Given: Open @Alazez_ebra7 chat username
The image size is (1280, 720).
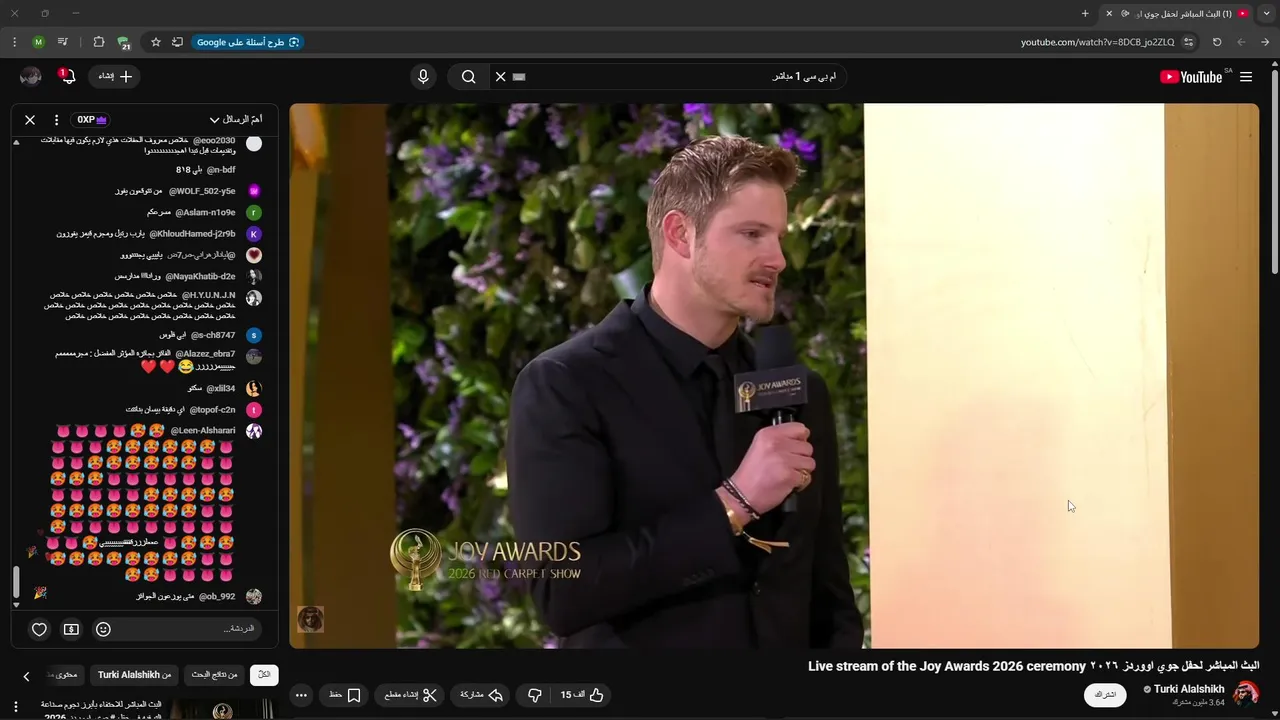Looking at the screenshot, I should click(x=205, y=354).
